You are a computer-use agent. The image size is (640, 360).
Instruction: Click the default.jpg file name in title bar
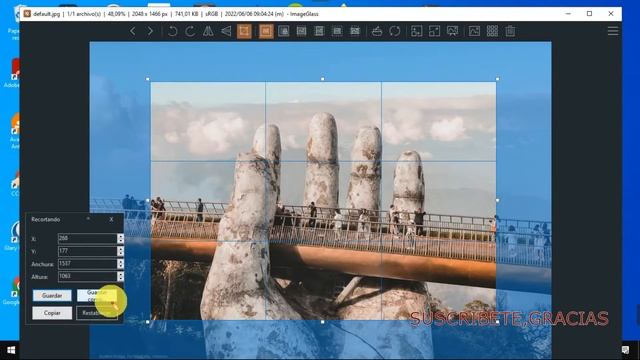coord(46,14)
